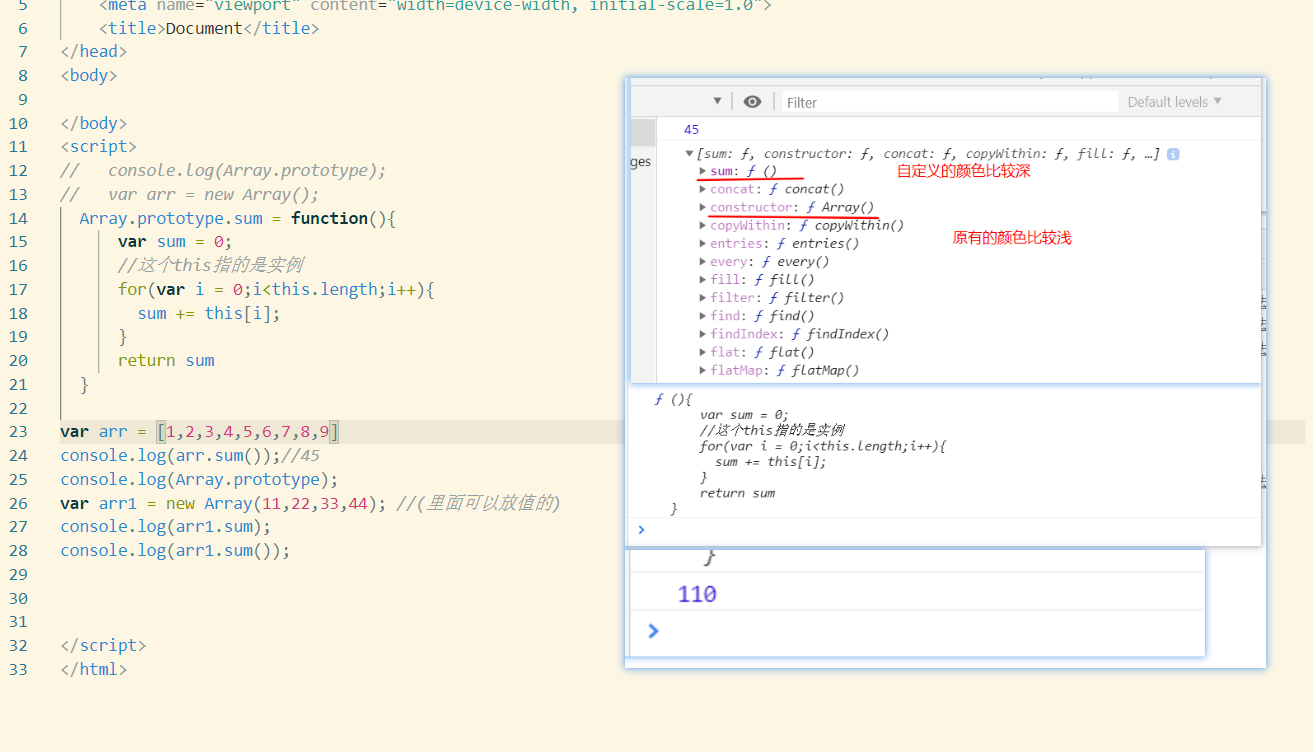Expand the copyWithin property triangle
Screen dimensions: 1313x752
(703, 225)
